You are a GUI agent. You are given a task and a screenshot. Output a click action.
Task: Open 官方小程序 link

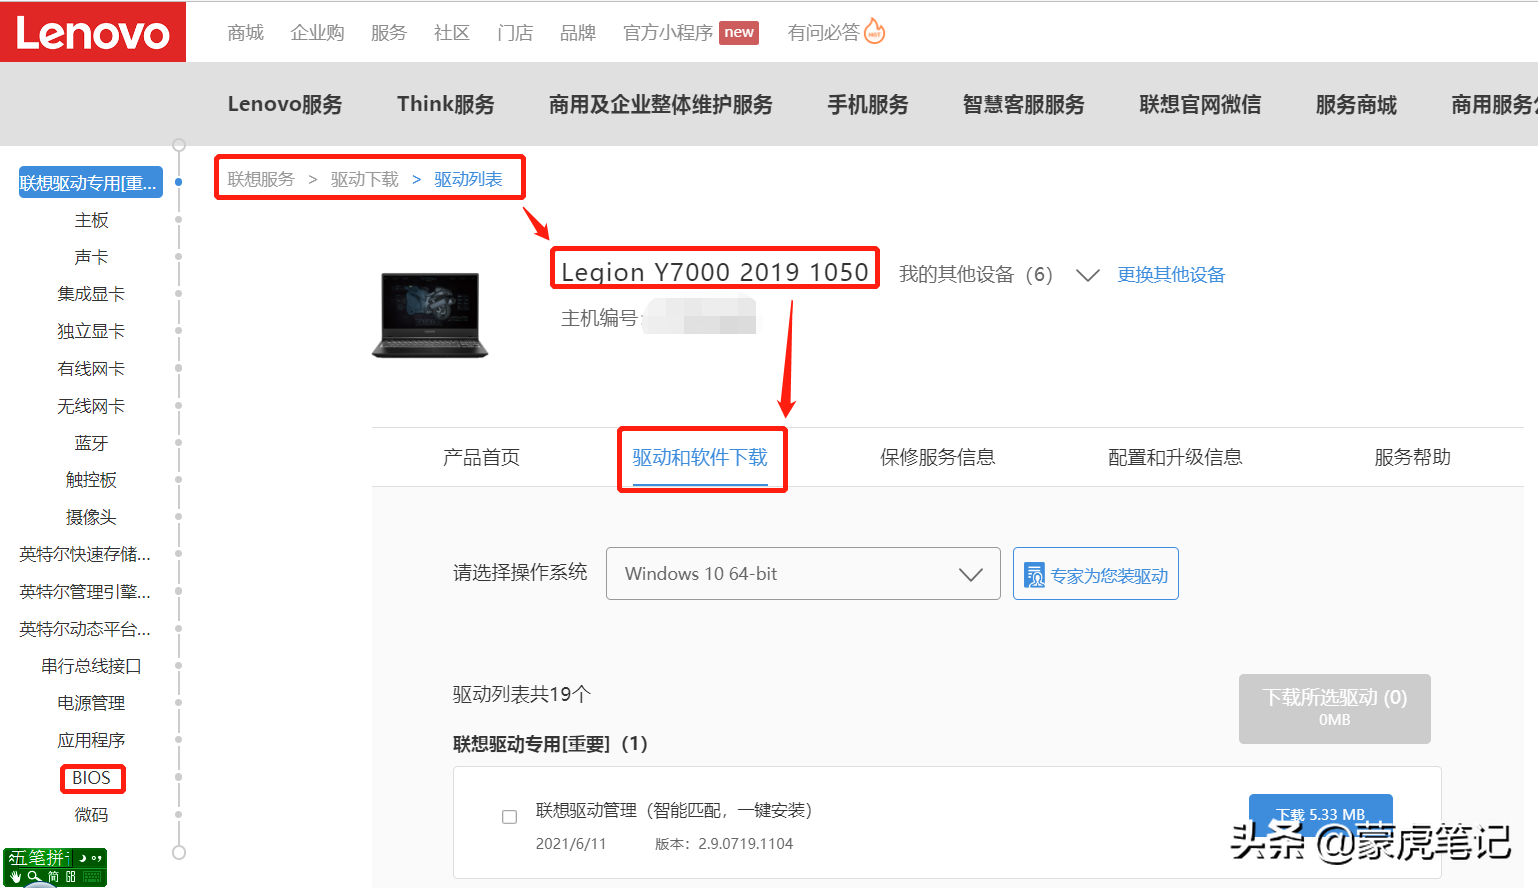coord(668,33)
